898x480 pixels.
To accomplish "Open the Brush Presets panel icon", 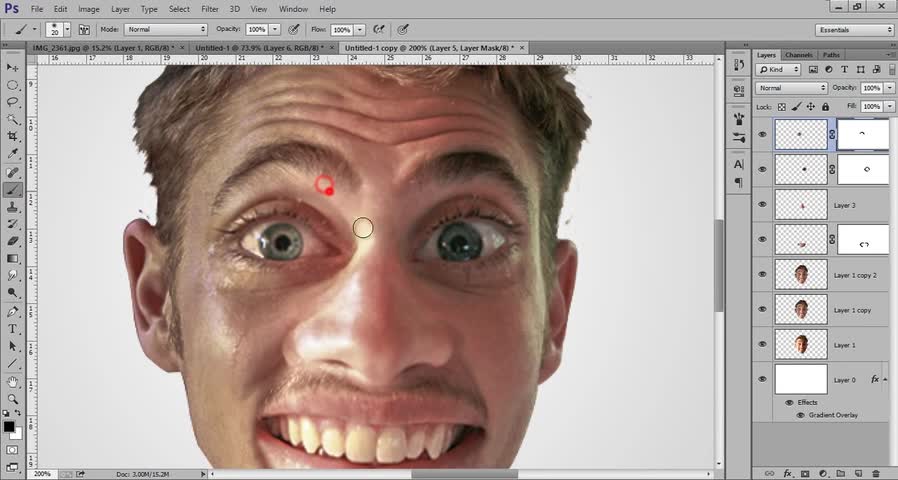I will (x=738, y=137).
